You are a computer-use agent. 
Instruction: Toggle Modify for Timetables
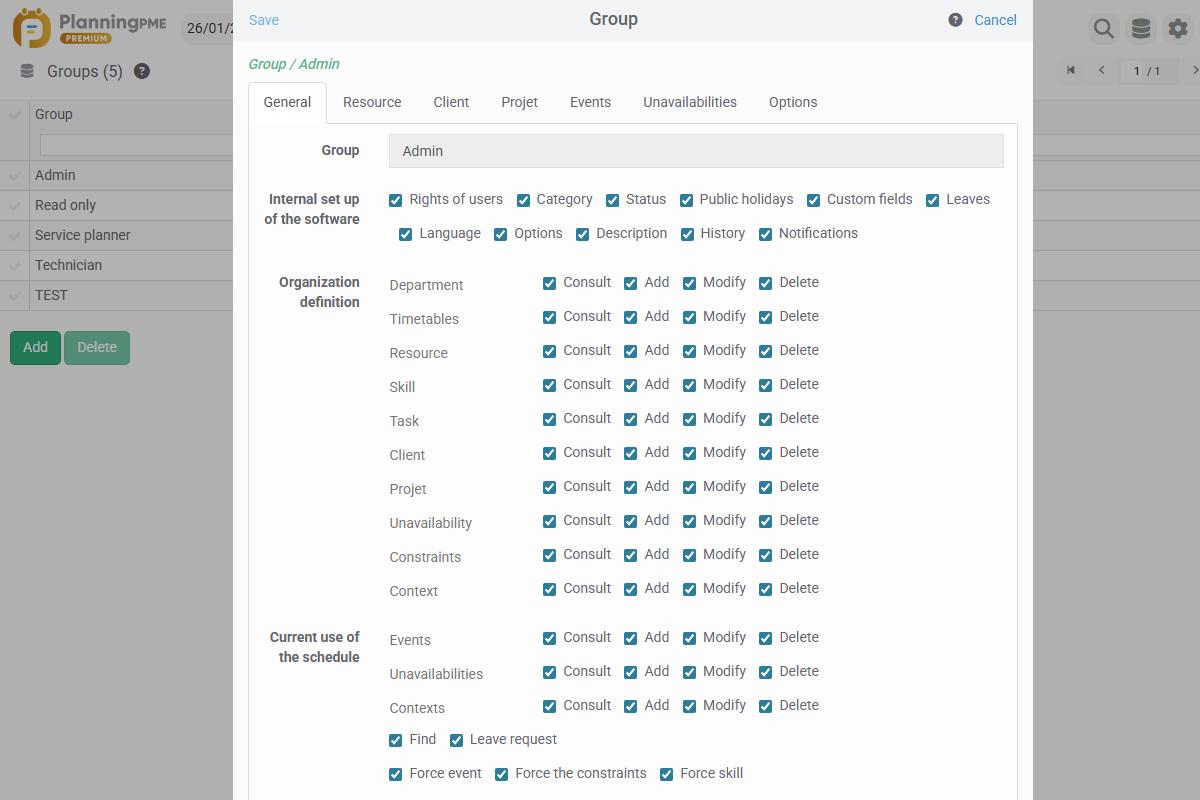[689, 317]
